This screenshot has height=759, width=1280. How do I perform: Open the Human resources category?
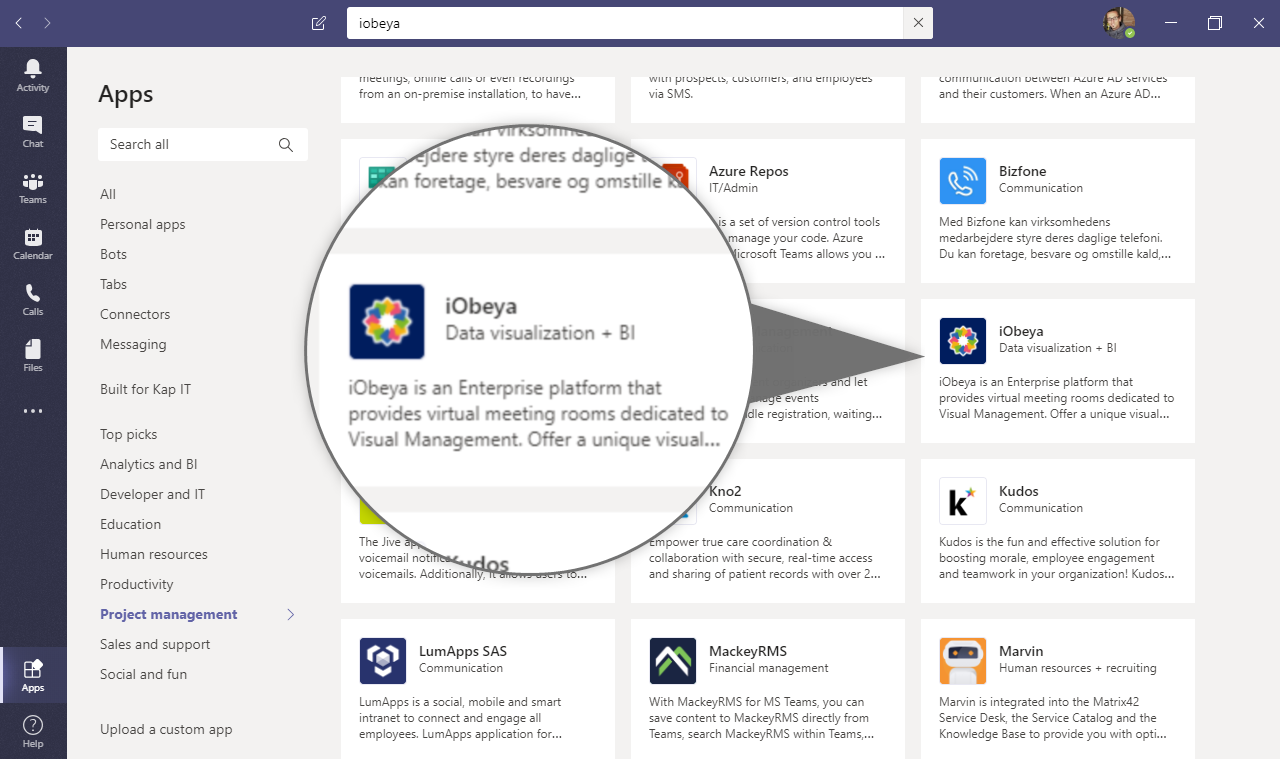pyautogui.click(x=154, y=554)
